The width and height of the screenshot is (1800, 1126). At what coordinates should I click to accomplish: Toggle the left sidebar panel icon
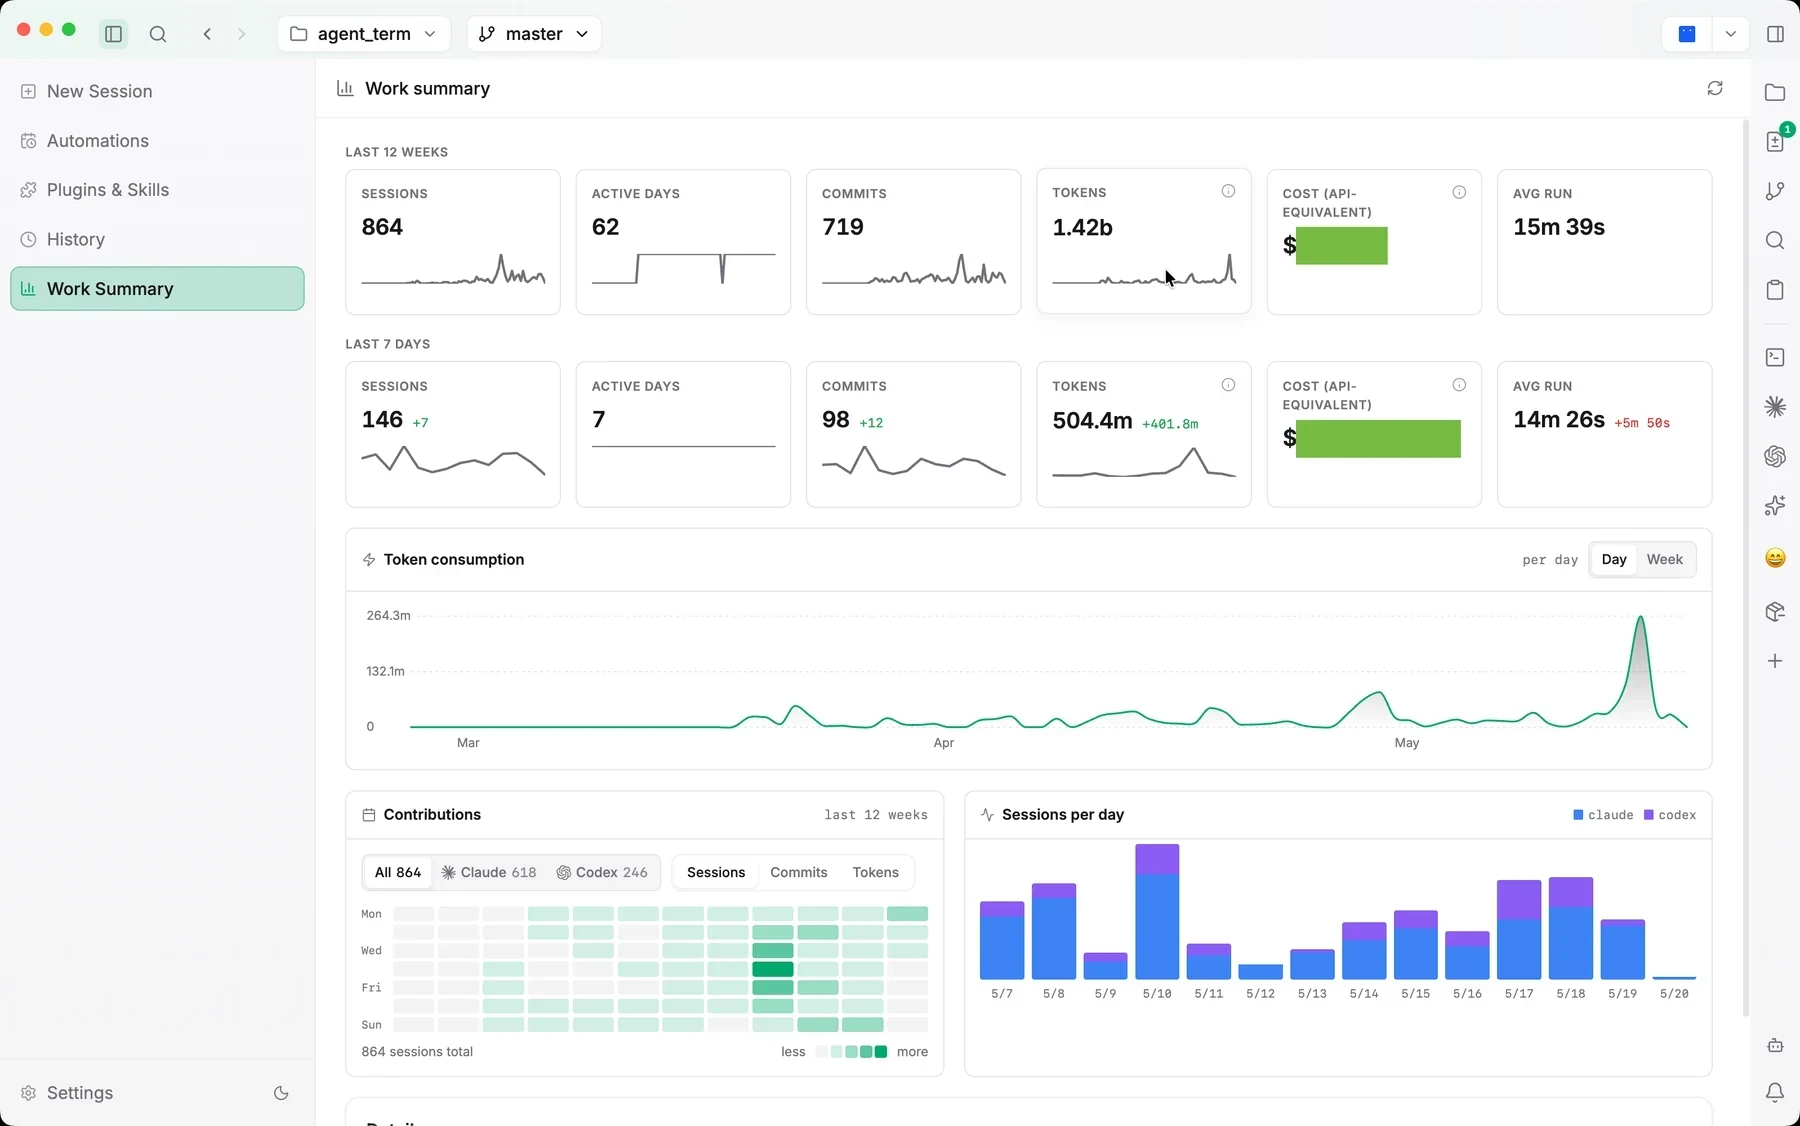pos(113,34)
